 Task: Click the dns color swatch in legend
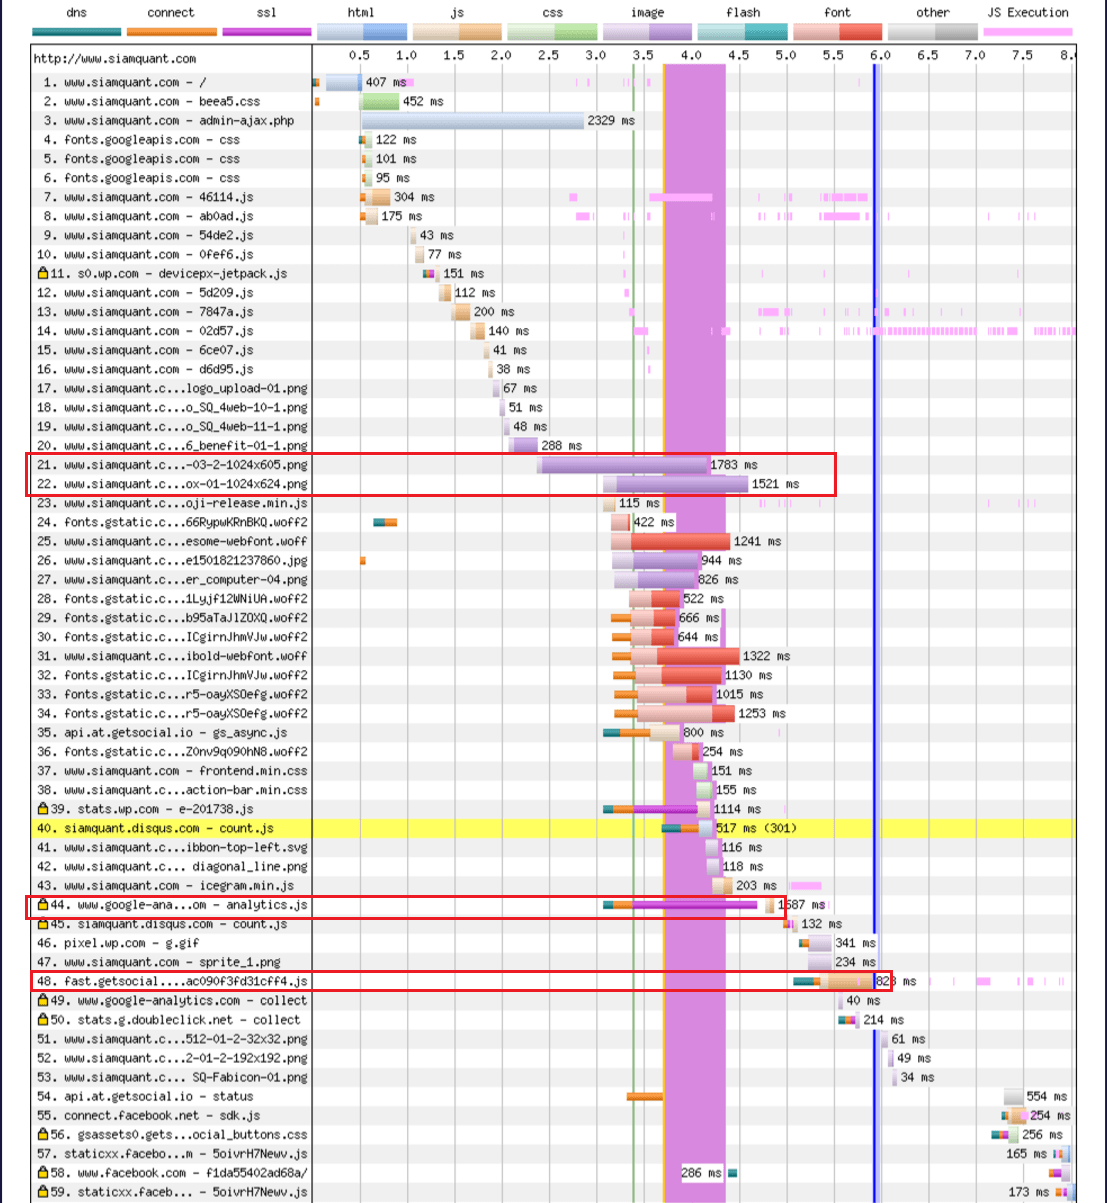click(x=76, y=32)
